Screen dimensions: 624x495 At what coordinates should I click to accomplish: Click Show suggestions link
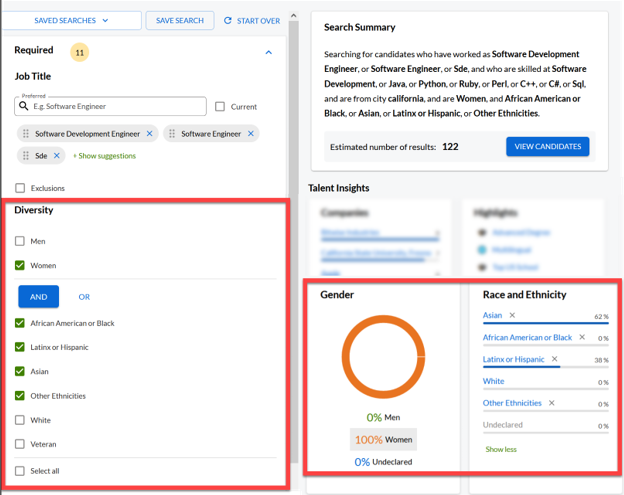pyautogui.click(x=104, y=156)
